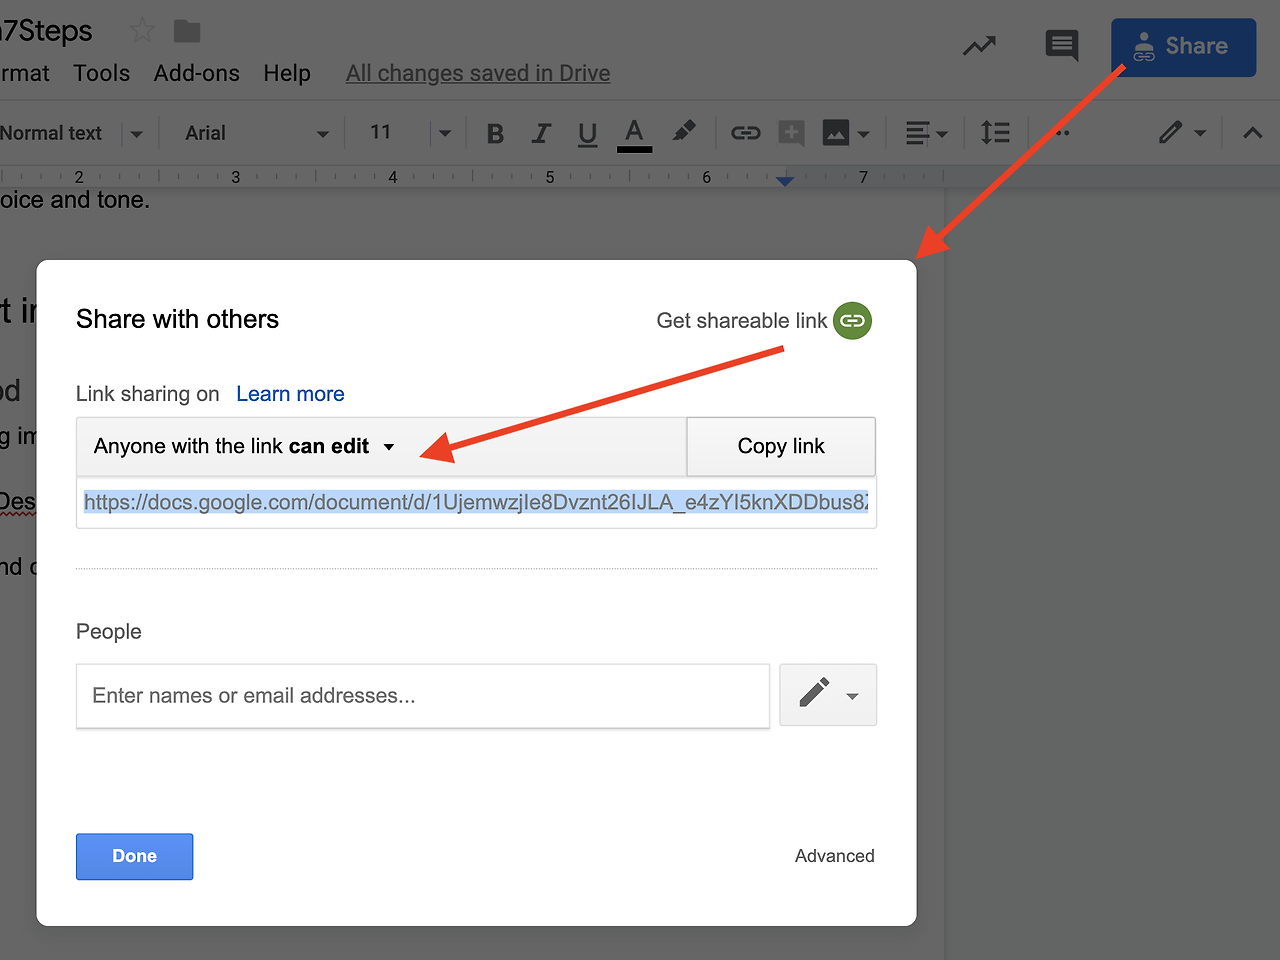Toggle italic formatting
The height and width of the screenshot is (960, 1280).
(541, 133)
